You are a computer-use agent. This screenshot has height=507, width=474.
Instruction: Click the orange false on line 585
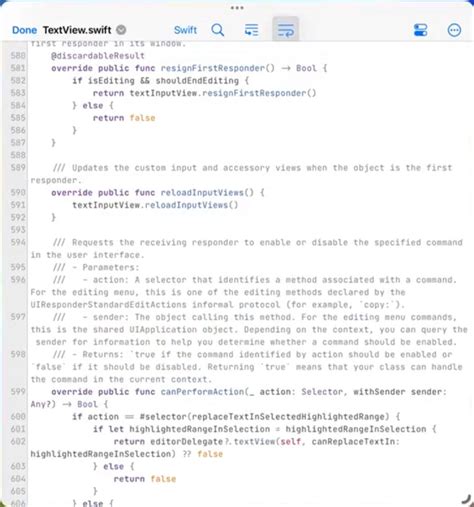tap(142, 118)
